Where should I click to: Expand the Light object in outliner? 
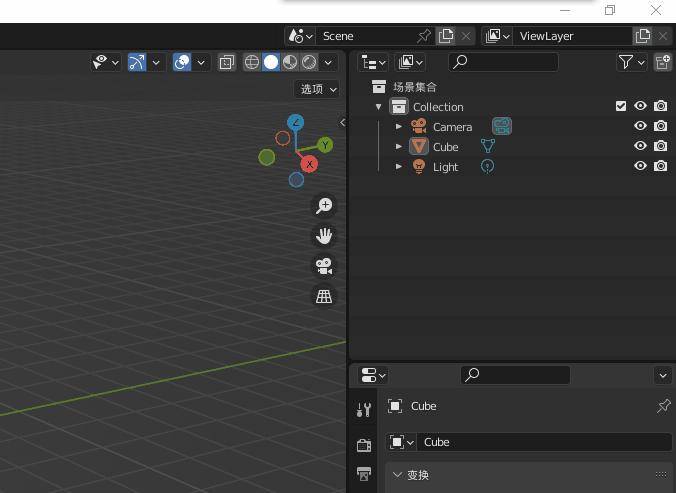coord(399,166)
